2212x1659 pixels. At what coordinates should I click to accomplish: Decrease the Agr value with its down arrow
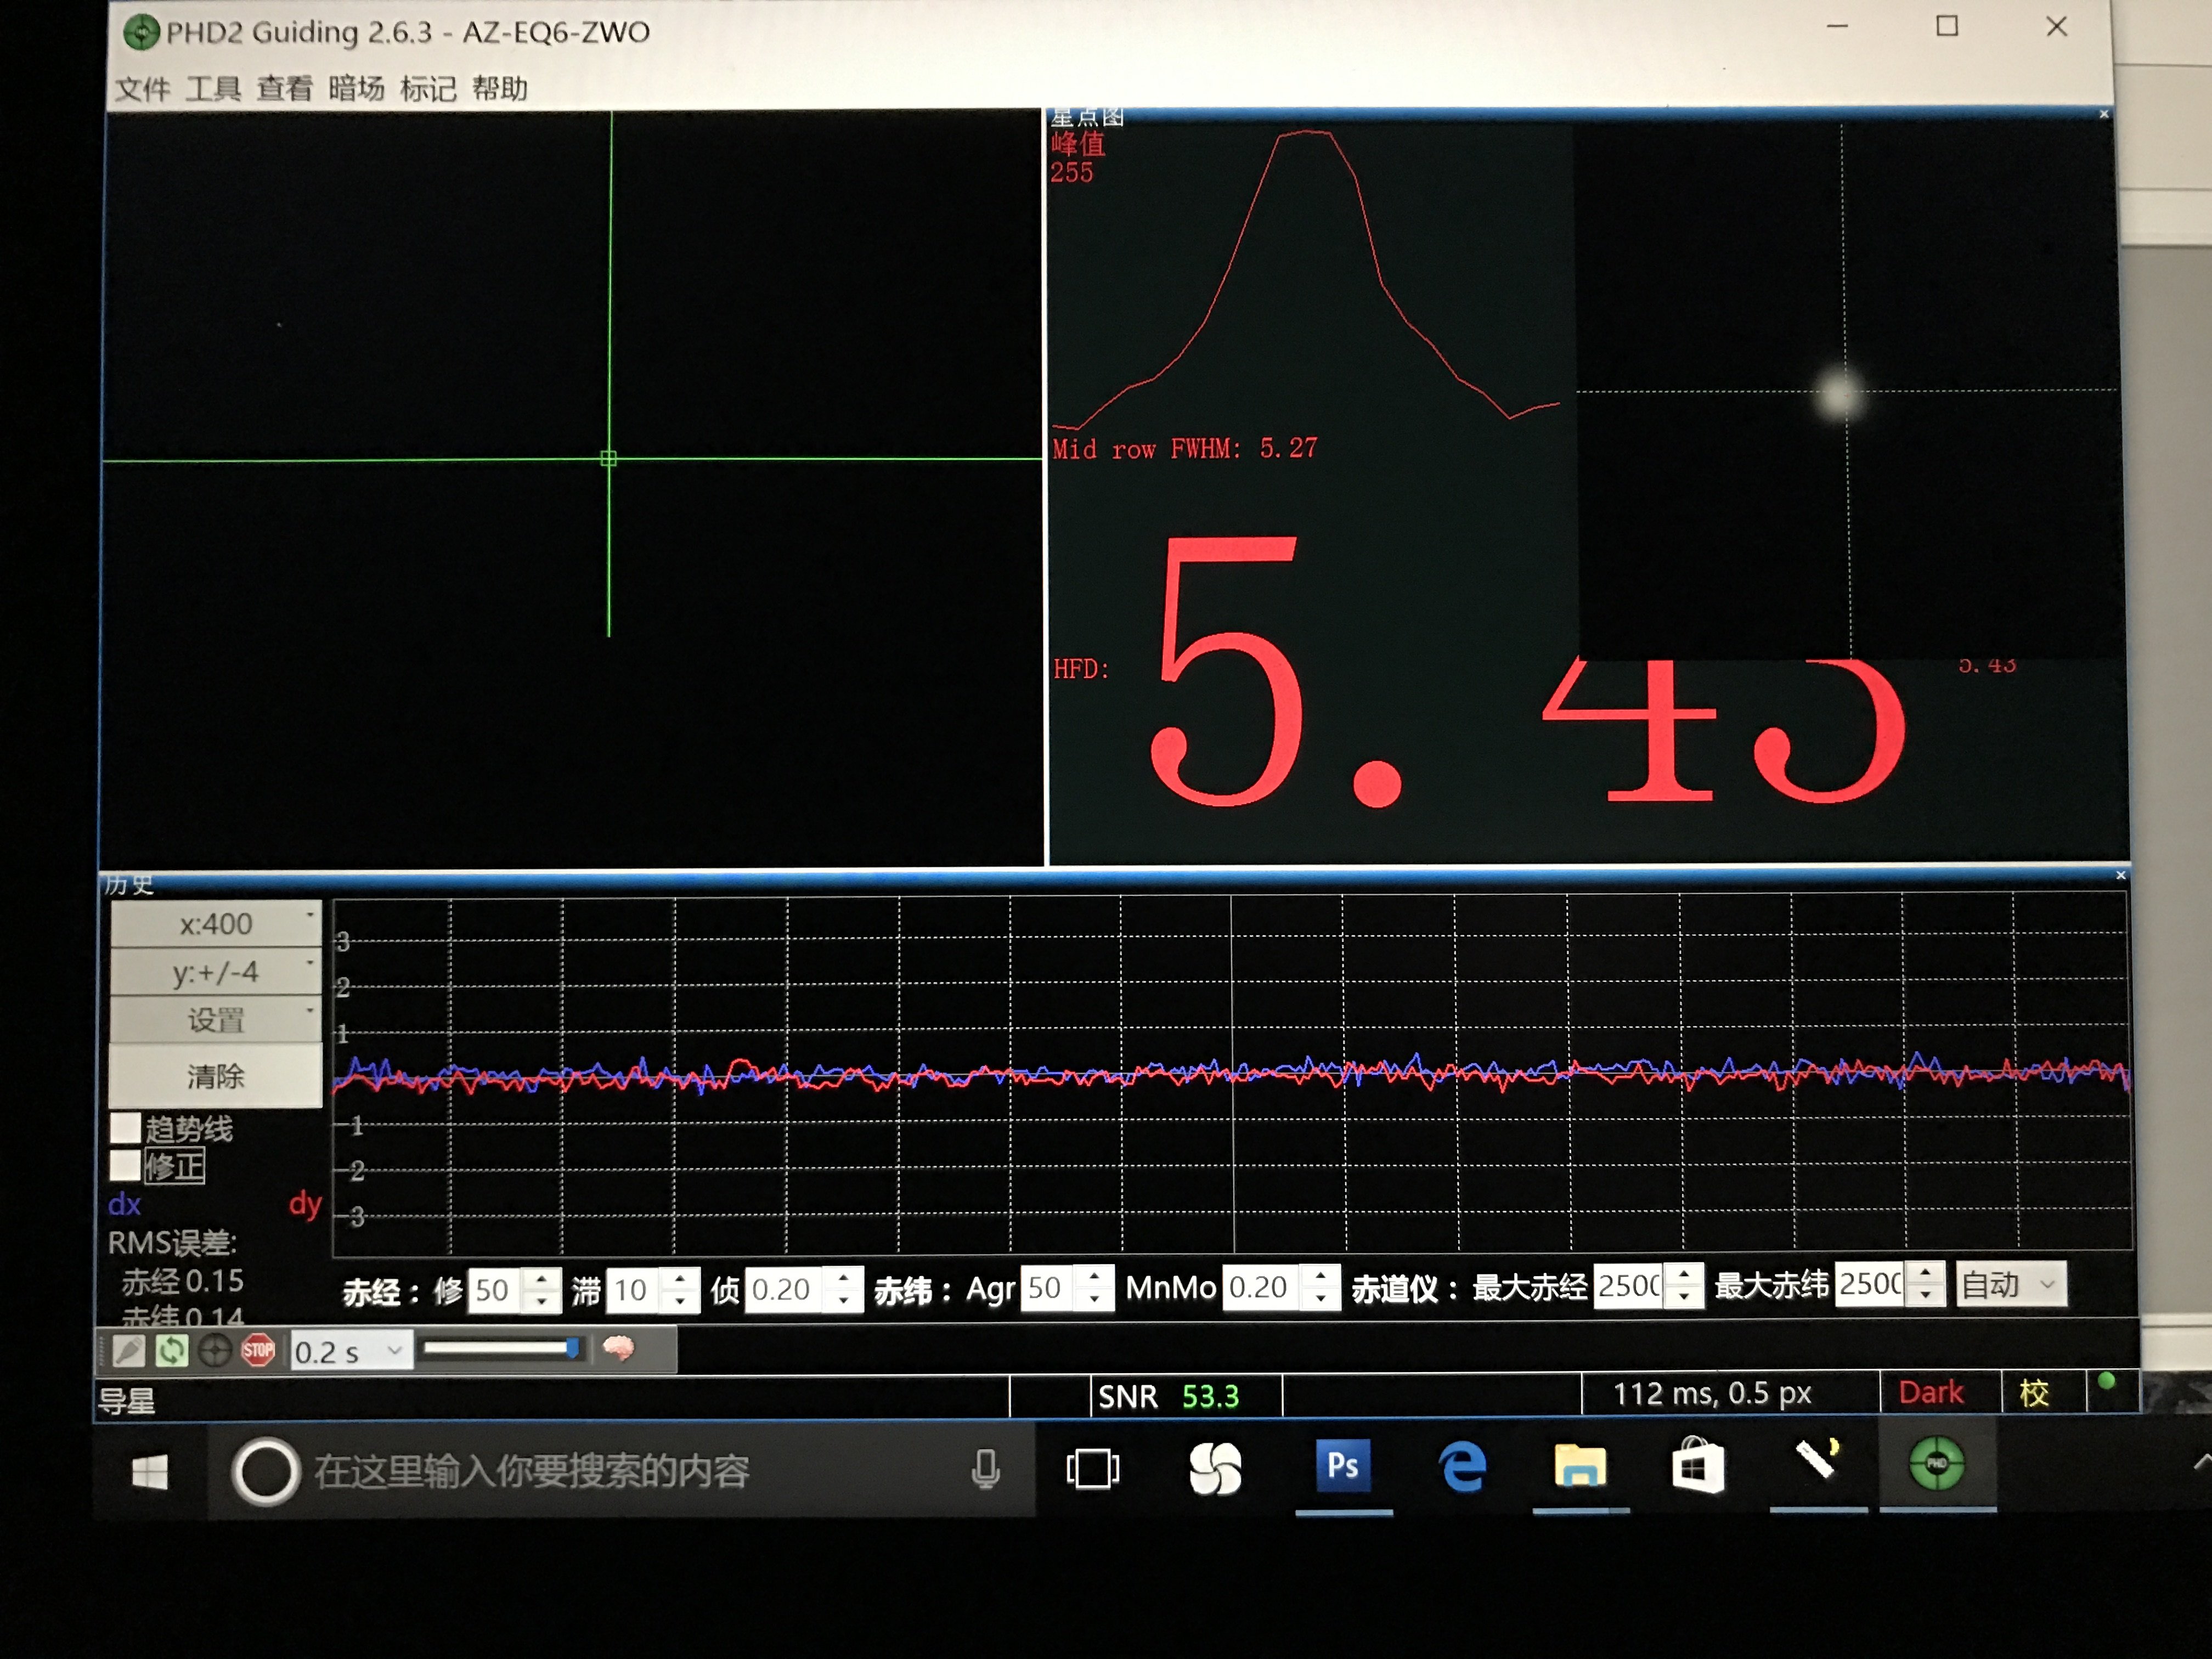[x=1095, y=1299]
